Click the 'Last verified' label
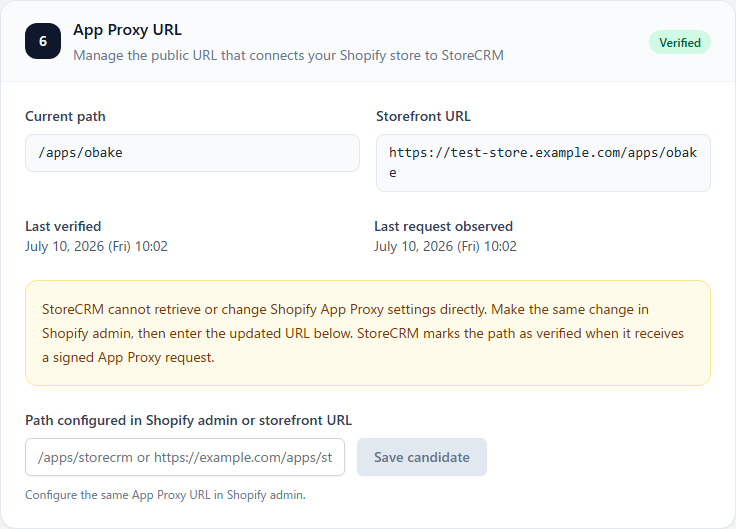This screenshot has height=529, width=736. click(x=63, y=226)
